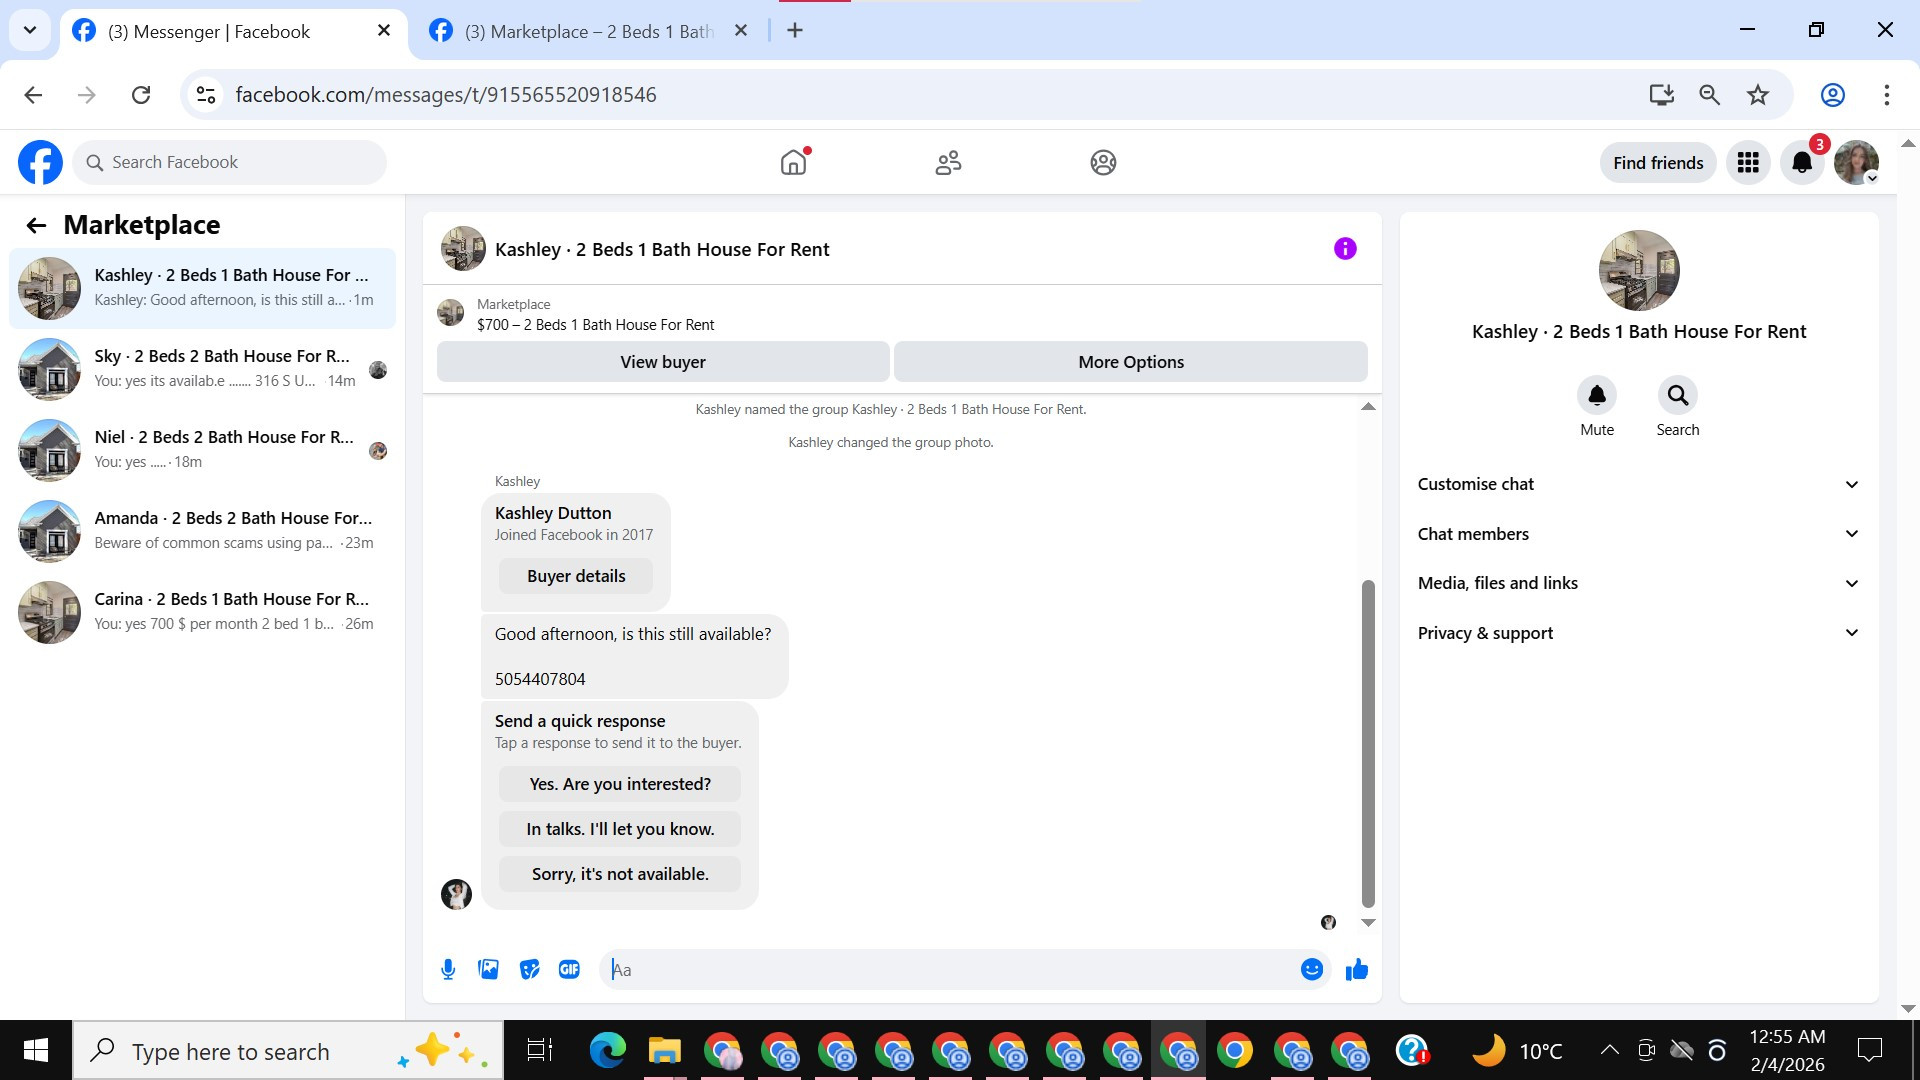This screenshot has width=1920, height=1080.
Task: Click the voice clip microphone icon
Action: pos(448,969)
